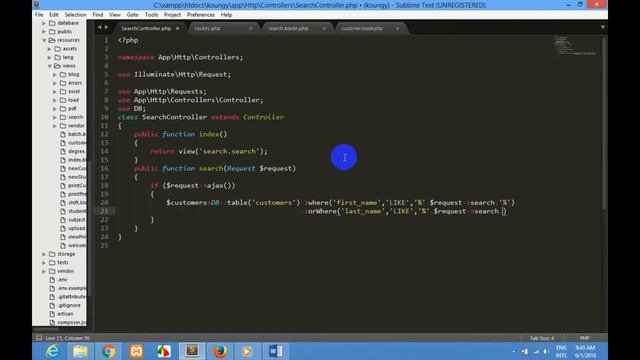Screen dimensions: 640x360
Task: Go to previous tab arrow
Action: (x=99, y=27)
